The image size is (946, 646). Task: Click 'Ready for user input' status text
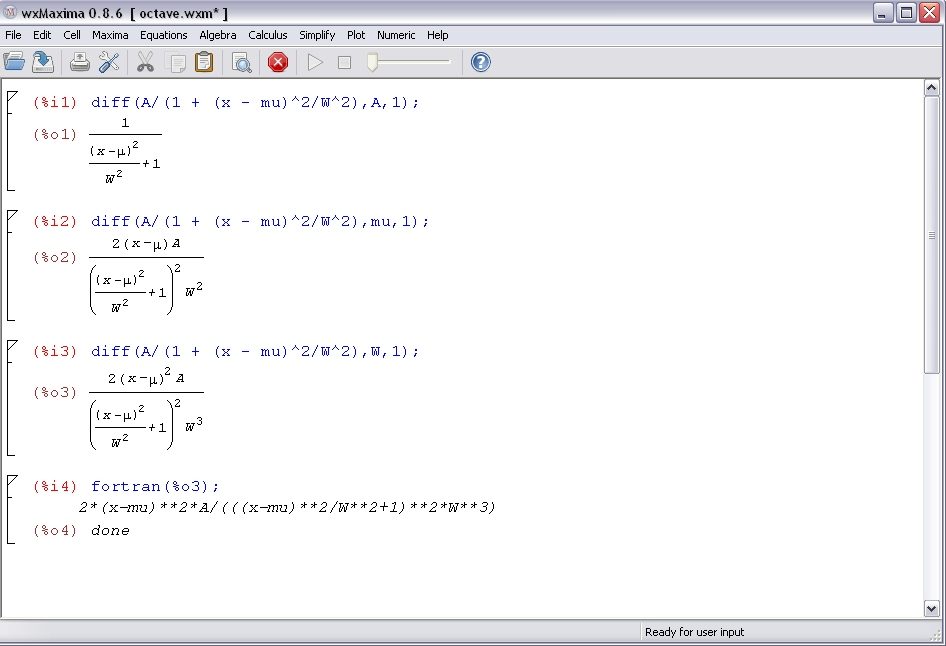(694, 632)
